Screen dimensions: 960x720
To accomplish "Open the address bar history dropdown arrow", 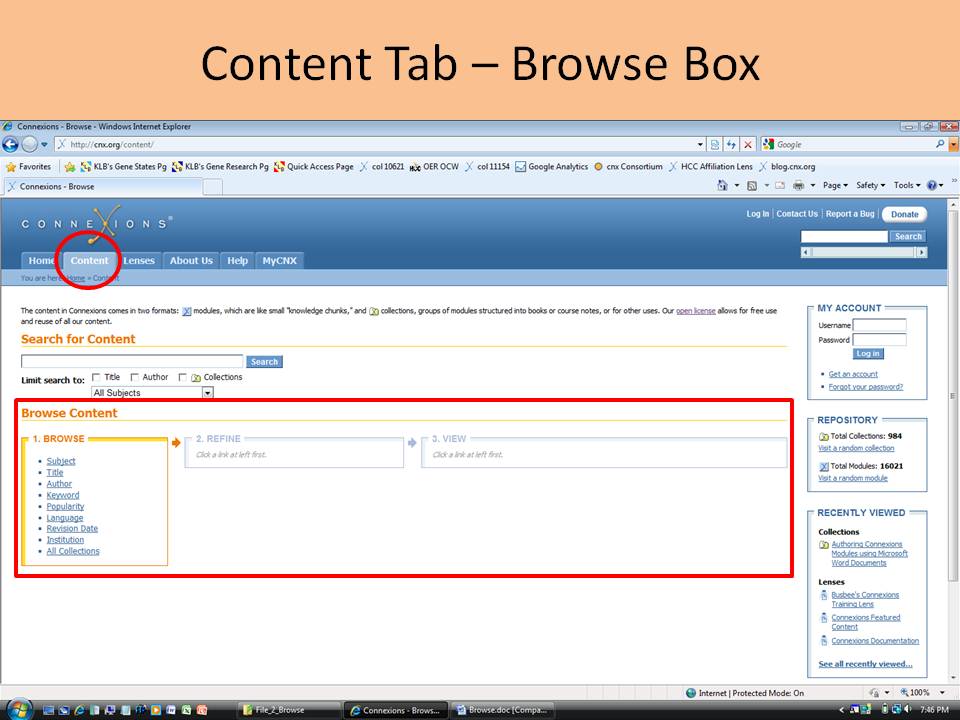I will pos(700,144).
